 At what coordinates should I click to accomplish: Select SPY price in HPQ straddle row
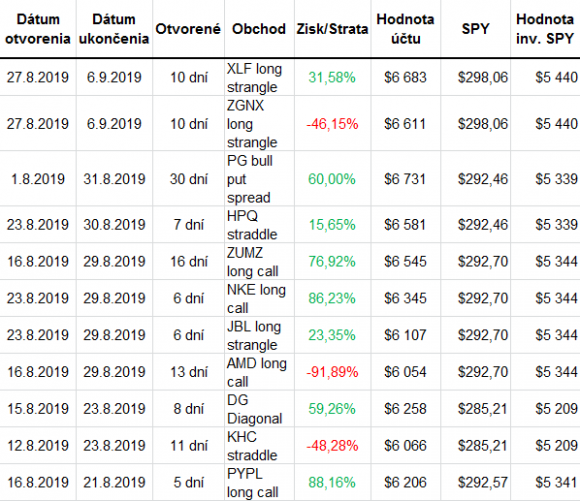pyautogui.click(x=483, y=225)
